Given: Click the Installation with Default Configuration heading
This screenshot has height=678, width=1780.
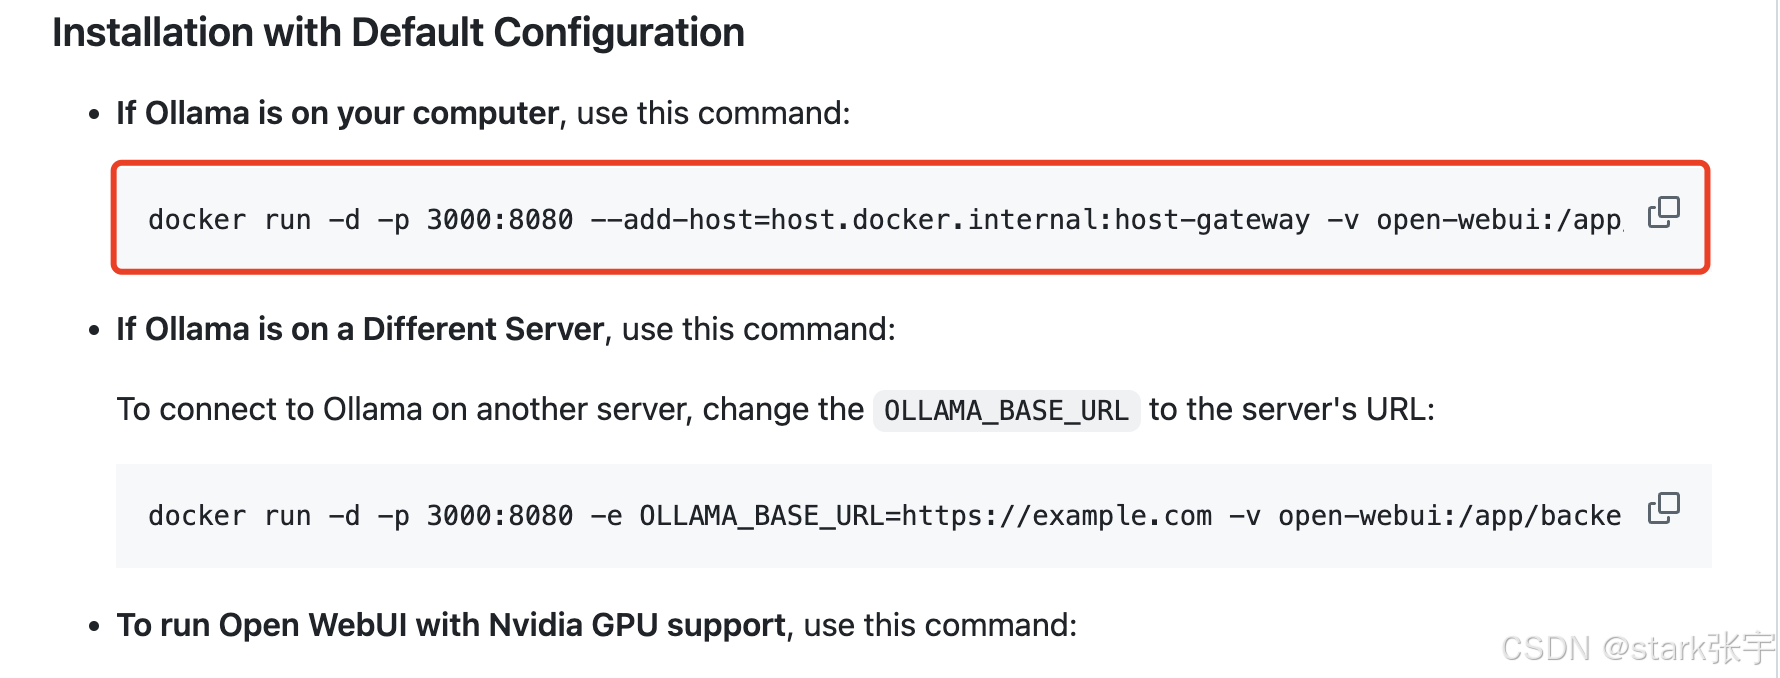Looking at the screenshot, I should click(398, 33).
